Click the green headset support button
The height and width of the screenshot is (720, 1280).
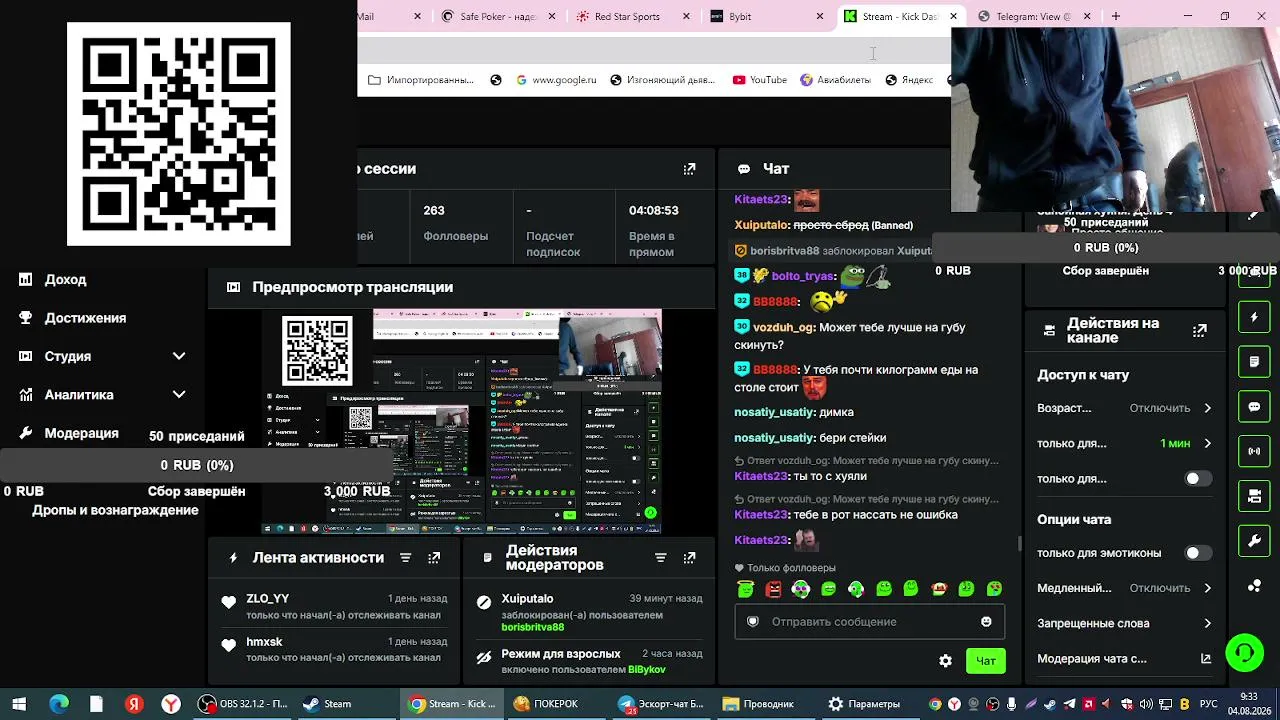pyautogui.click(x=1245, y=653)
